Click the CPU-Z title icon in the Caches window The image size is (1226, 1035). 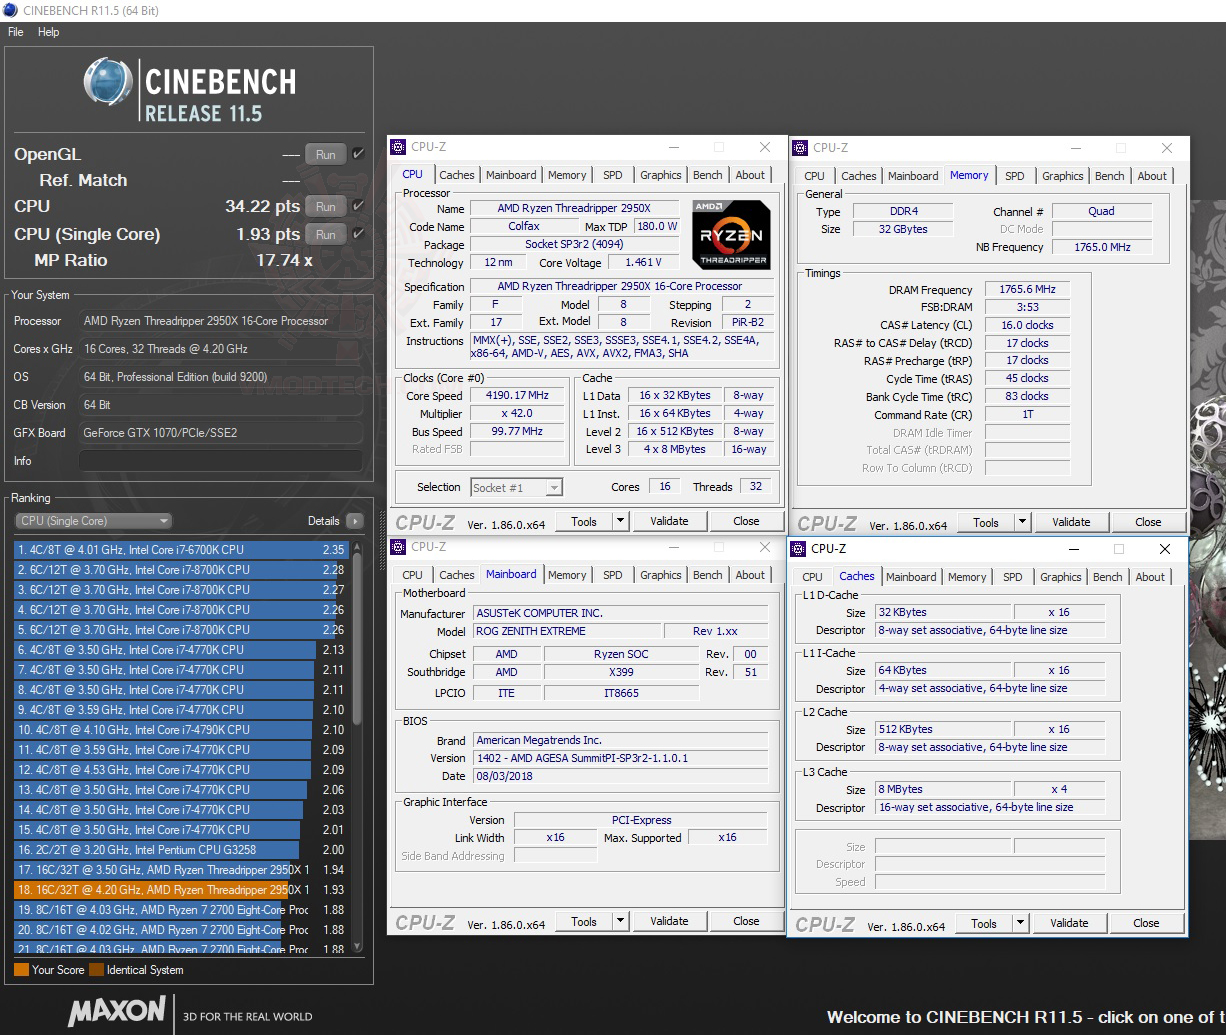click(798, 549)
